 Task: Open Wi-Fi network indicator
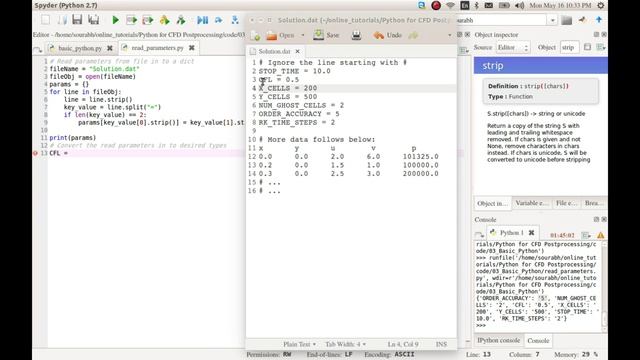coord(451,5)
